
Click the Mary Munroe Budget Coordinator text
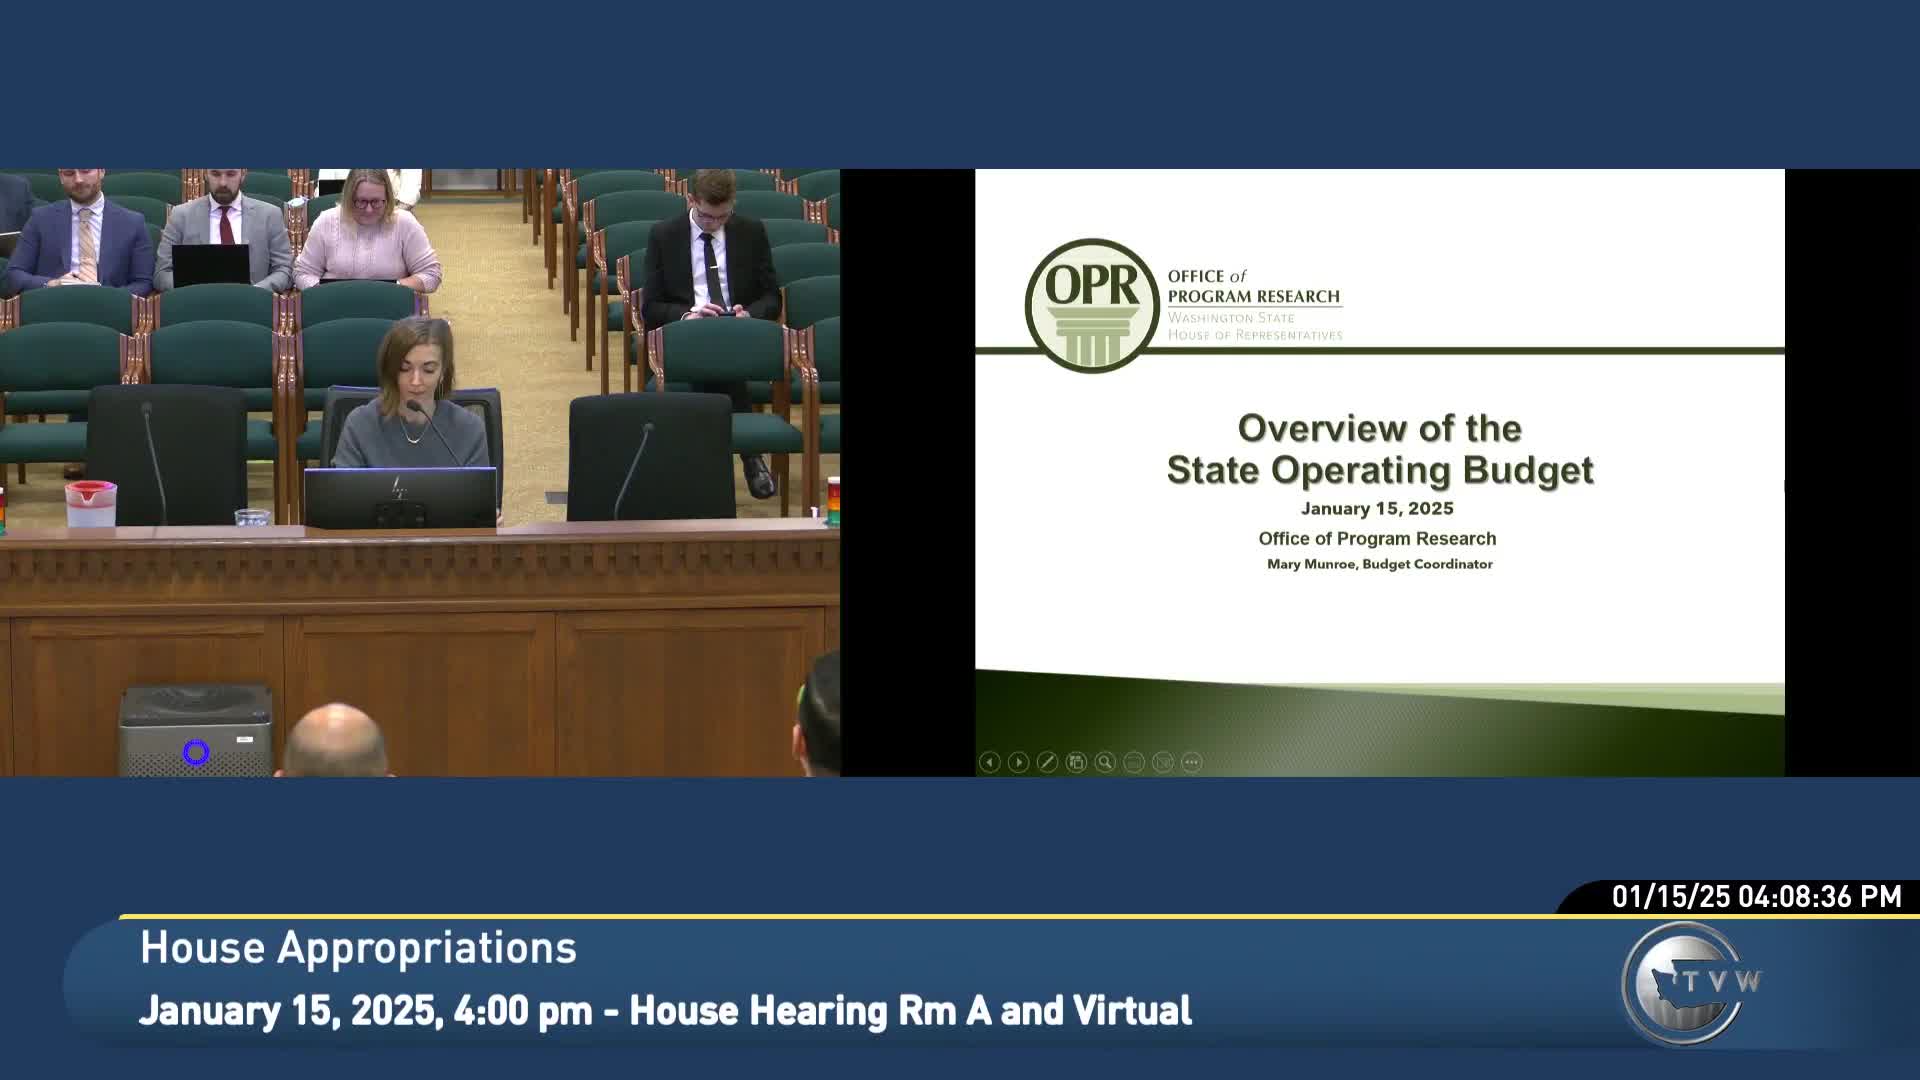coord(1380,564)
